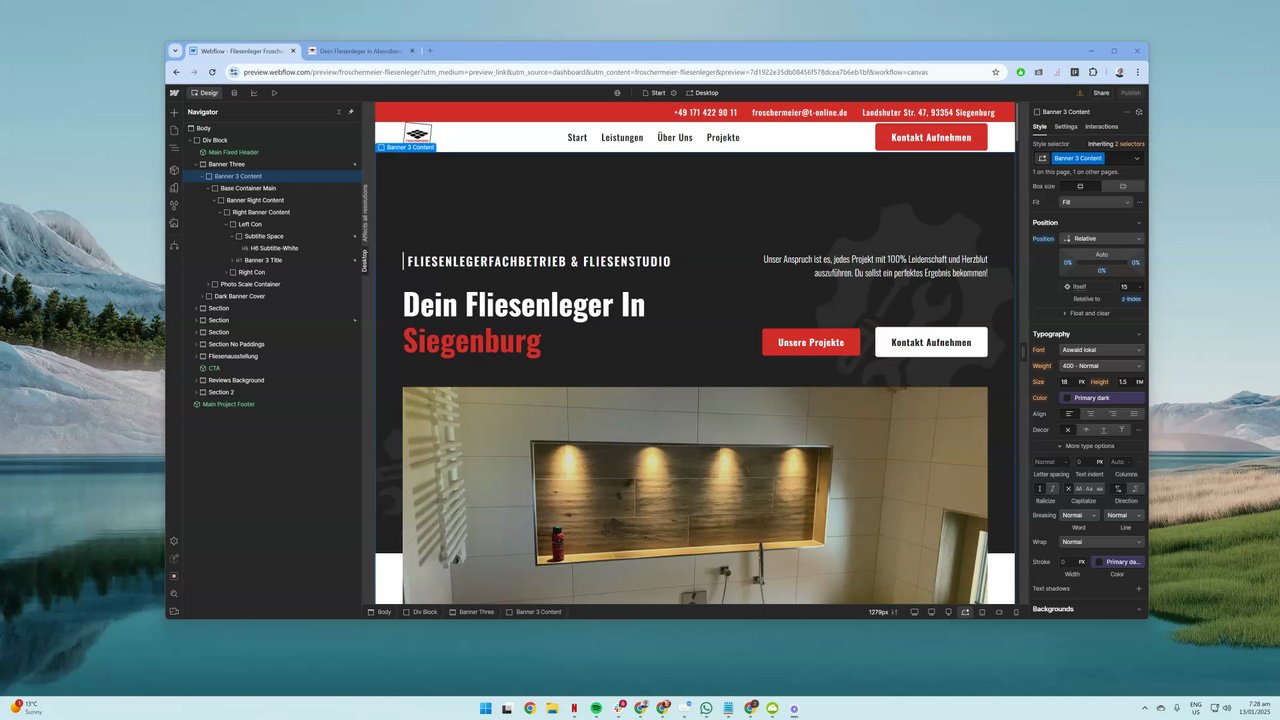Set text align justify
Viewport: 1280px width, 720px height.
[x=1134, y=414]
